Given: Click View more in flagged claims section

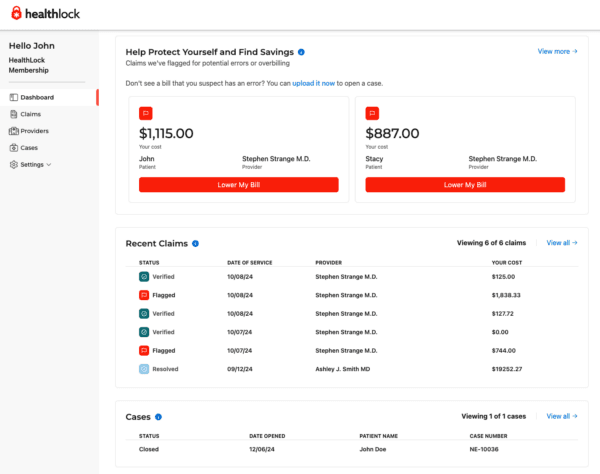Looking at the screenshot, I should pyautogui.click(x=557, y=51).
